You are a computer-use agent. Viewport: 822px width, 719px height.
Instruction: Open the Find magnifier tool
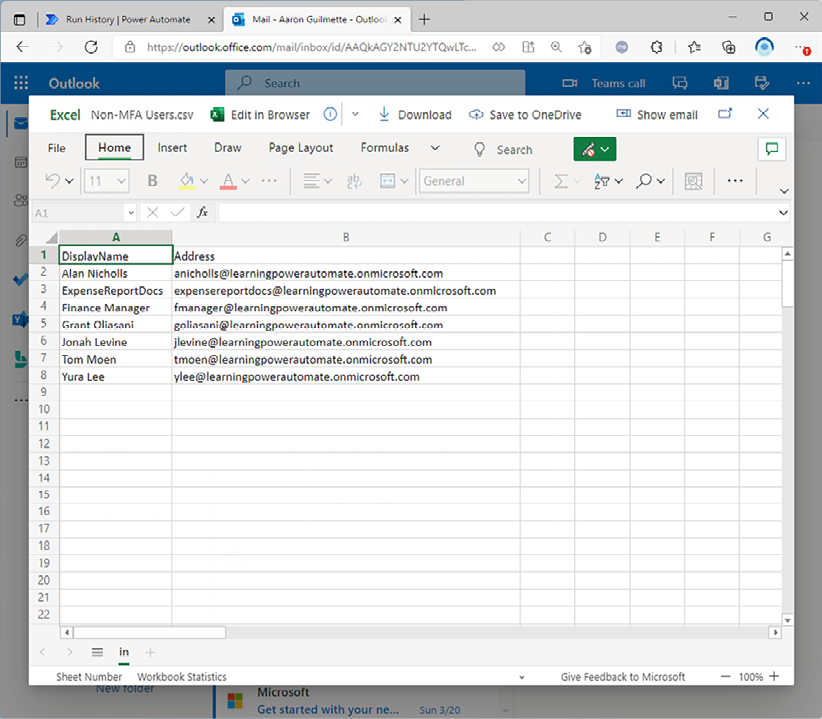(645, 181)
